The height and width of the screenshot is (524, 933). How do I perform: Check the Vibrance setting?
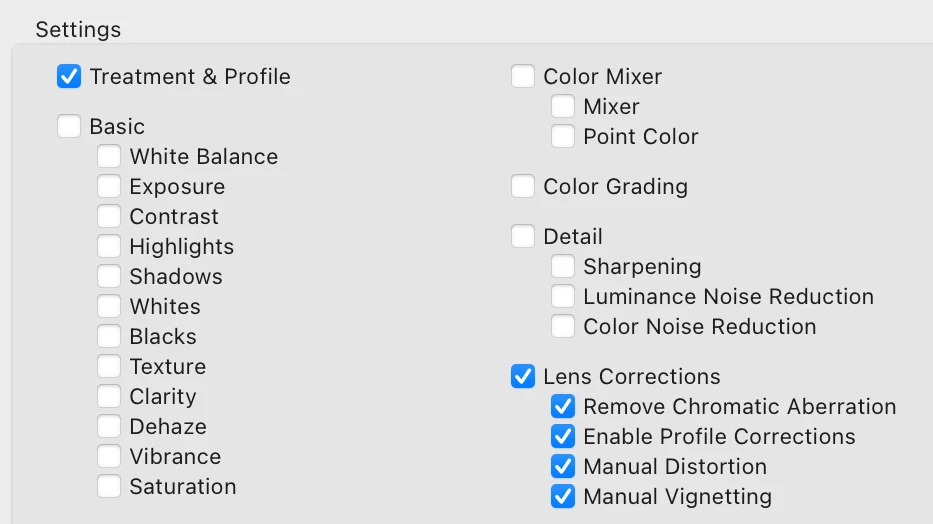(109, 457)
